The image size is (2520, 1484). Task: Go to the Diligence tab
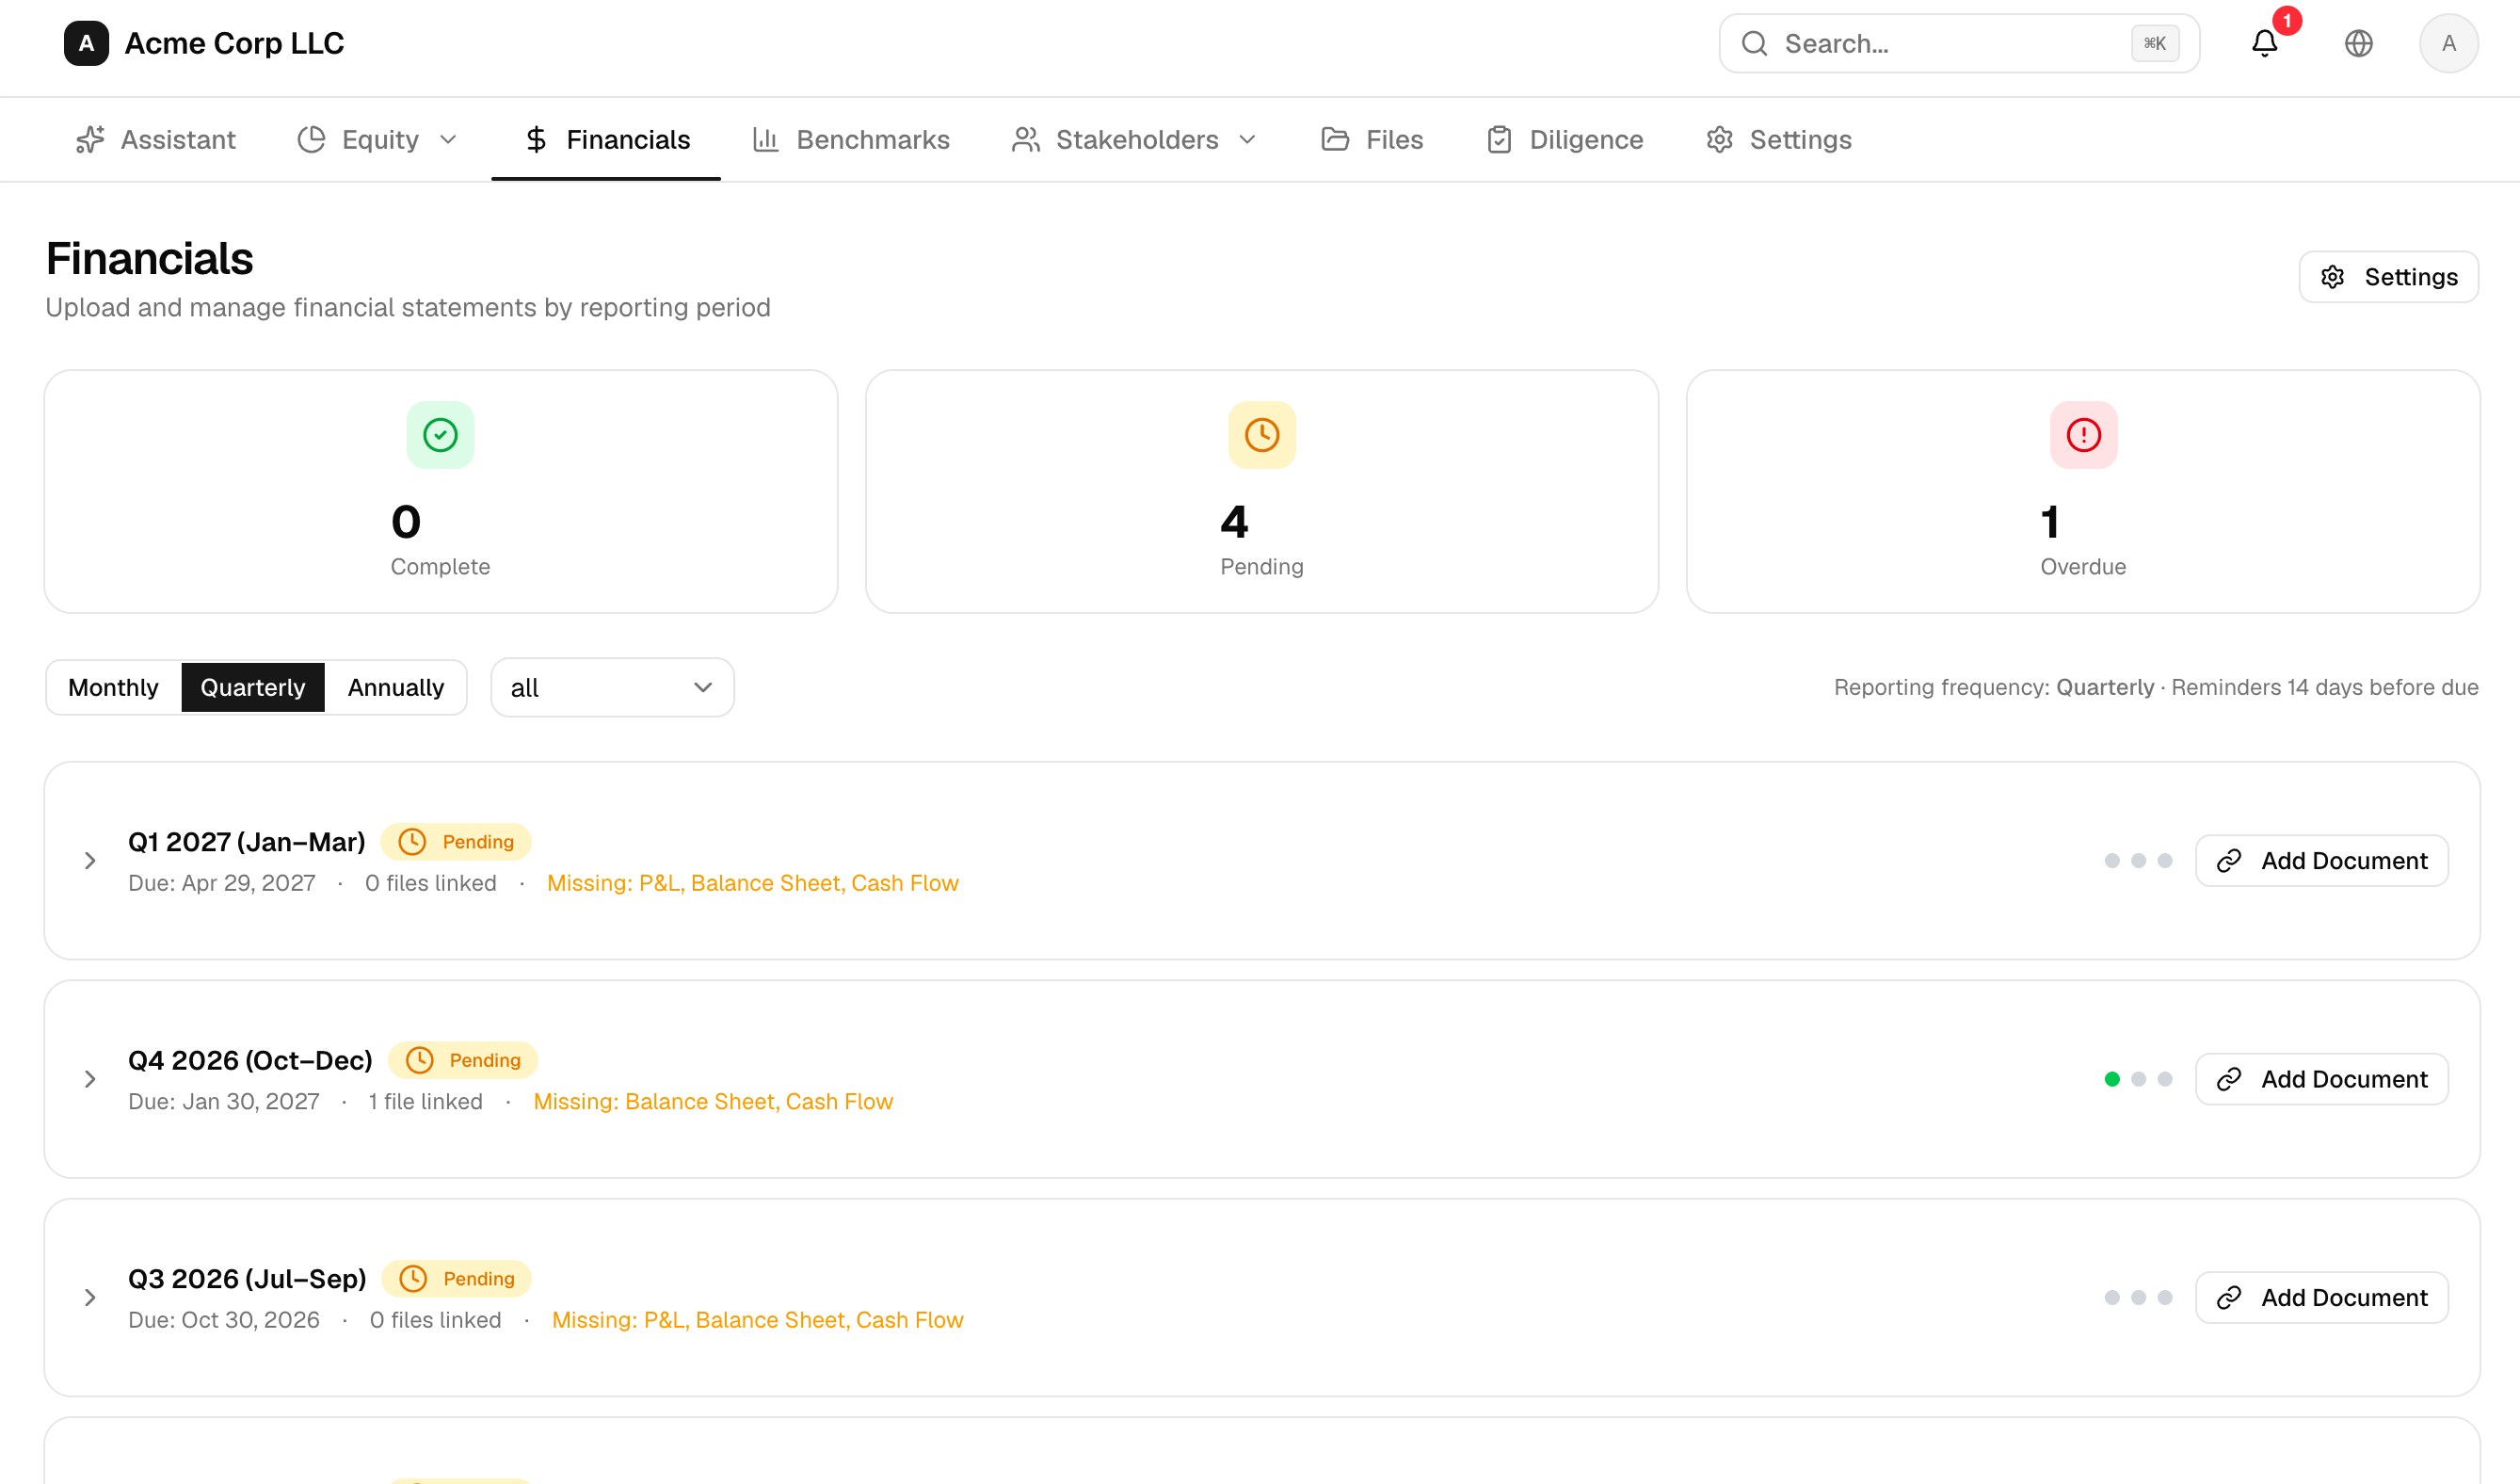coord(1564,139)
